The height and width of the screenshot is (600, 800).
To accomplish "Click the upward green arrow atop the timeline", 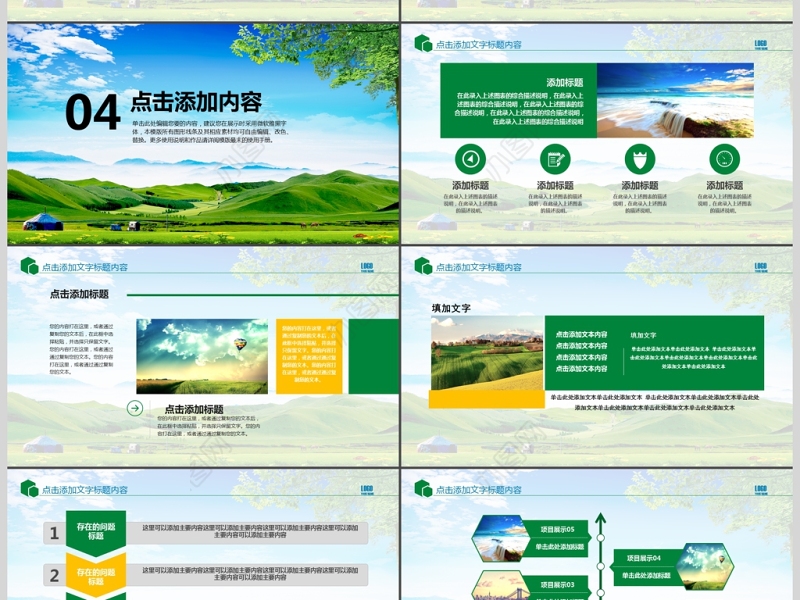I will [601, 517].
